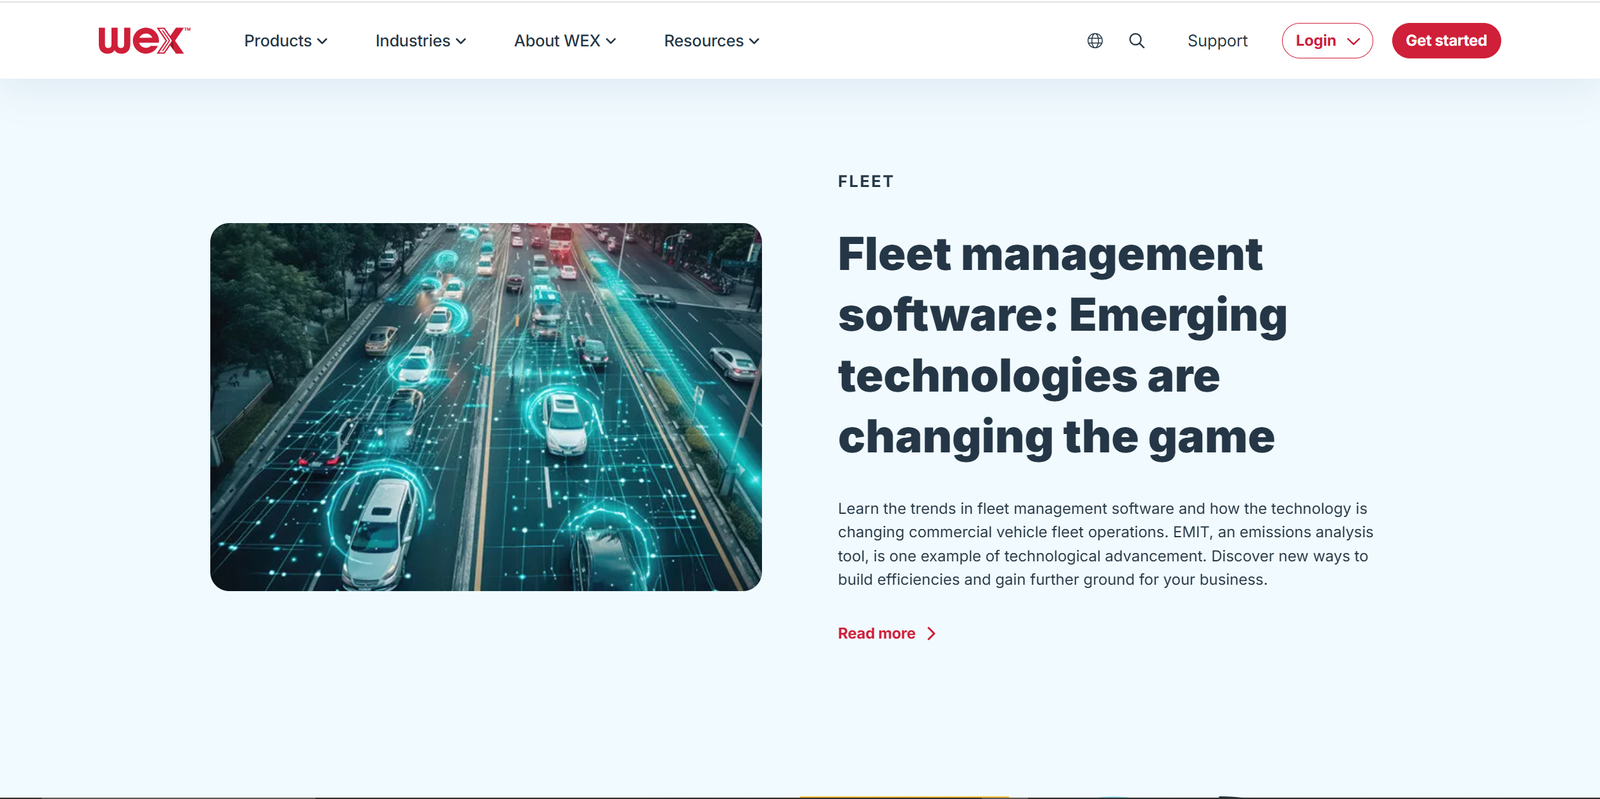Click the Get started button

pos(1446,41)
